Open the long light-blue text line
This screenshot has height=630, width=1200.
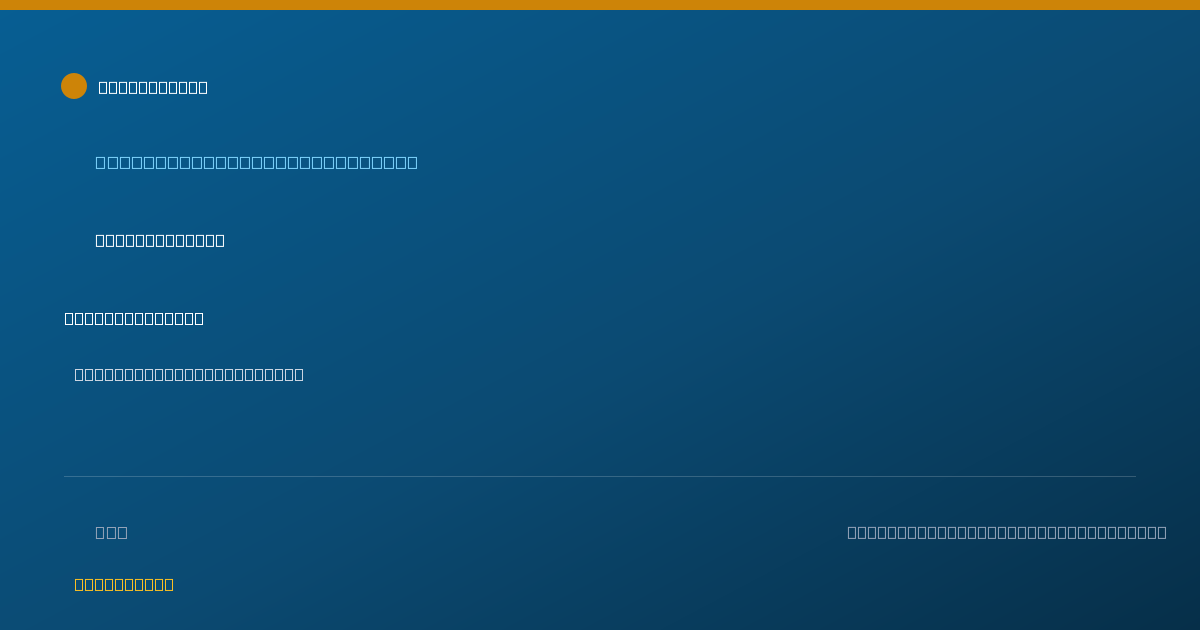[x=256, y=162]
